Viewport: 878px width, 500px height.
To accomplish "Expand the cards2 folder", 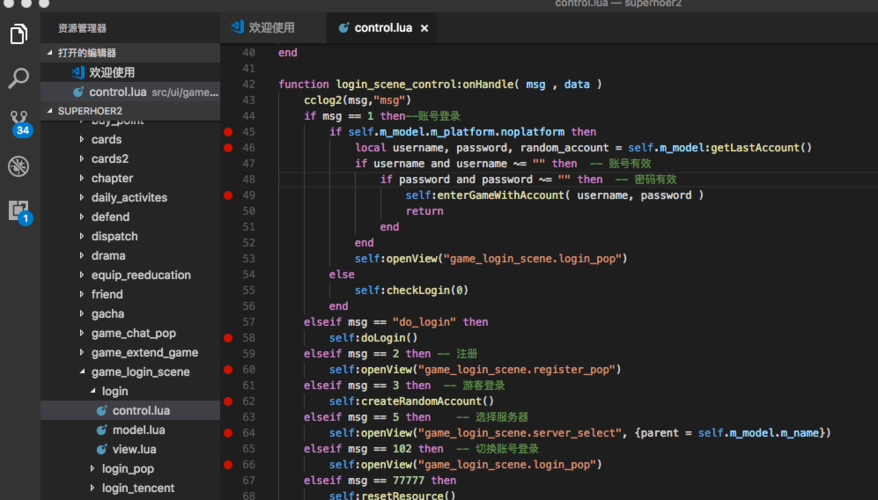I will click(x=130, y=159).
